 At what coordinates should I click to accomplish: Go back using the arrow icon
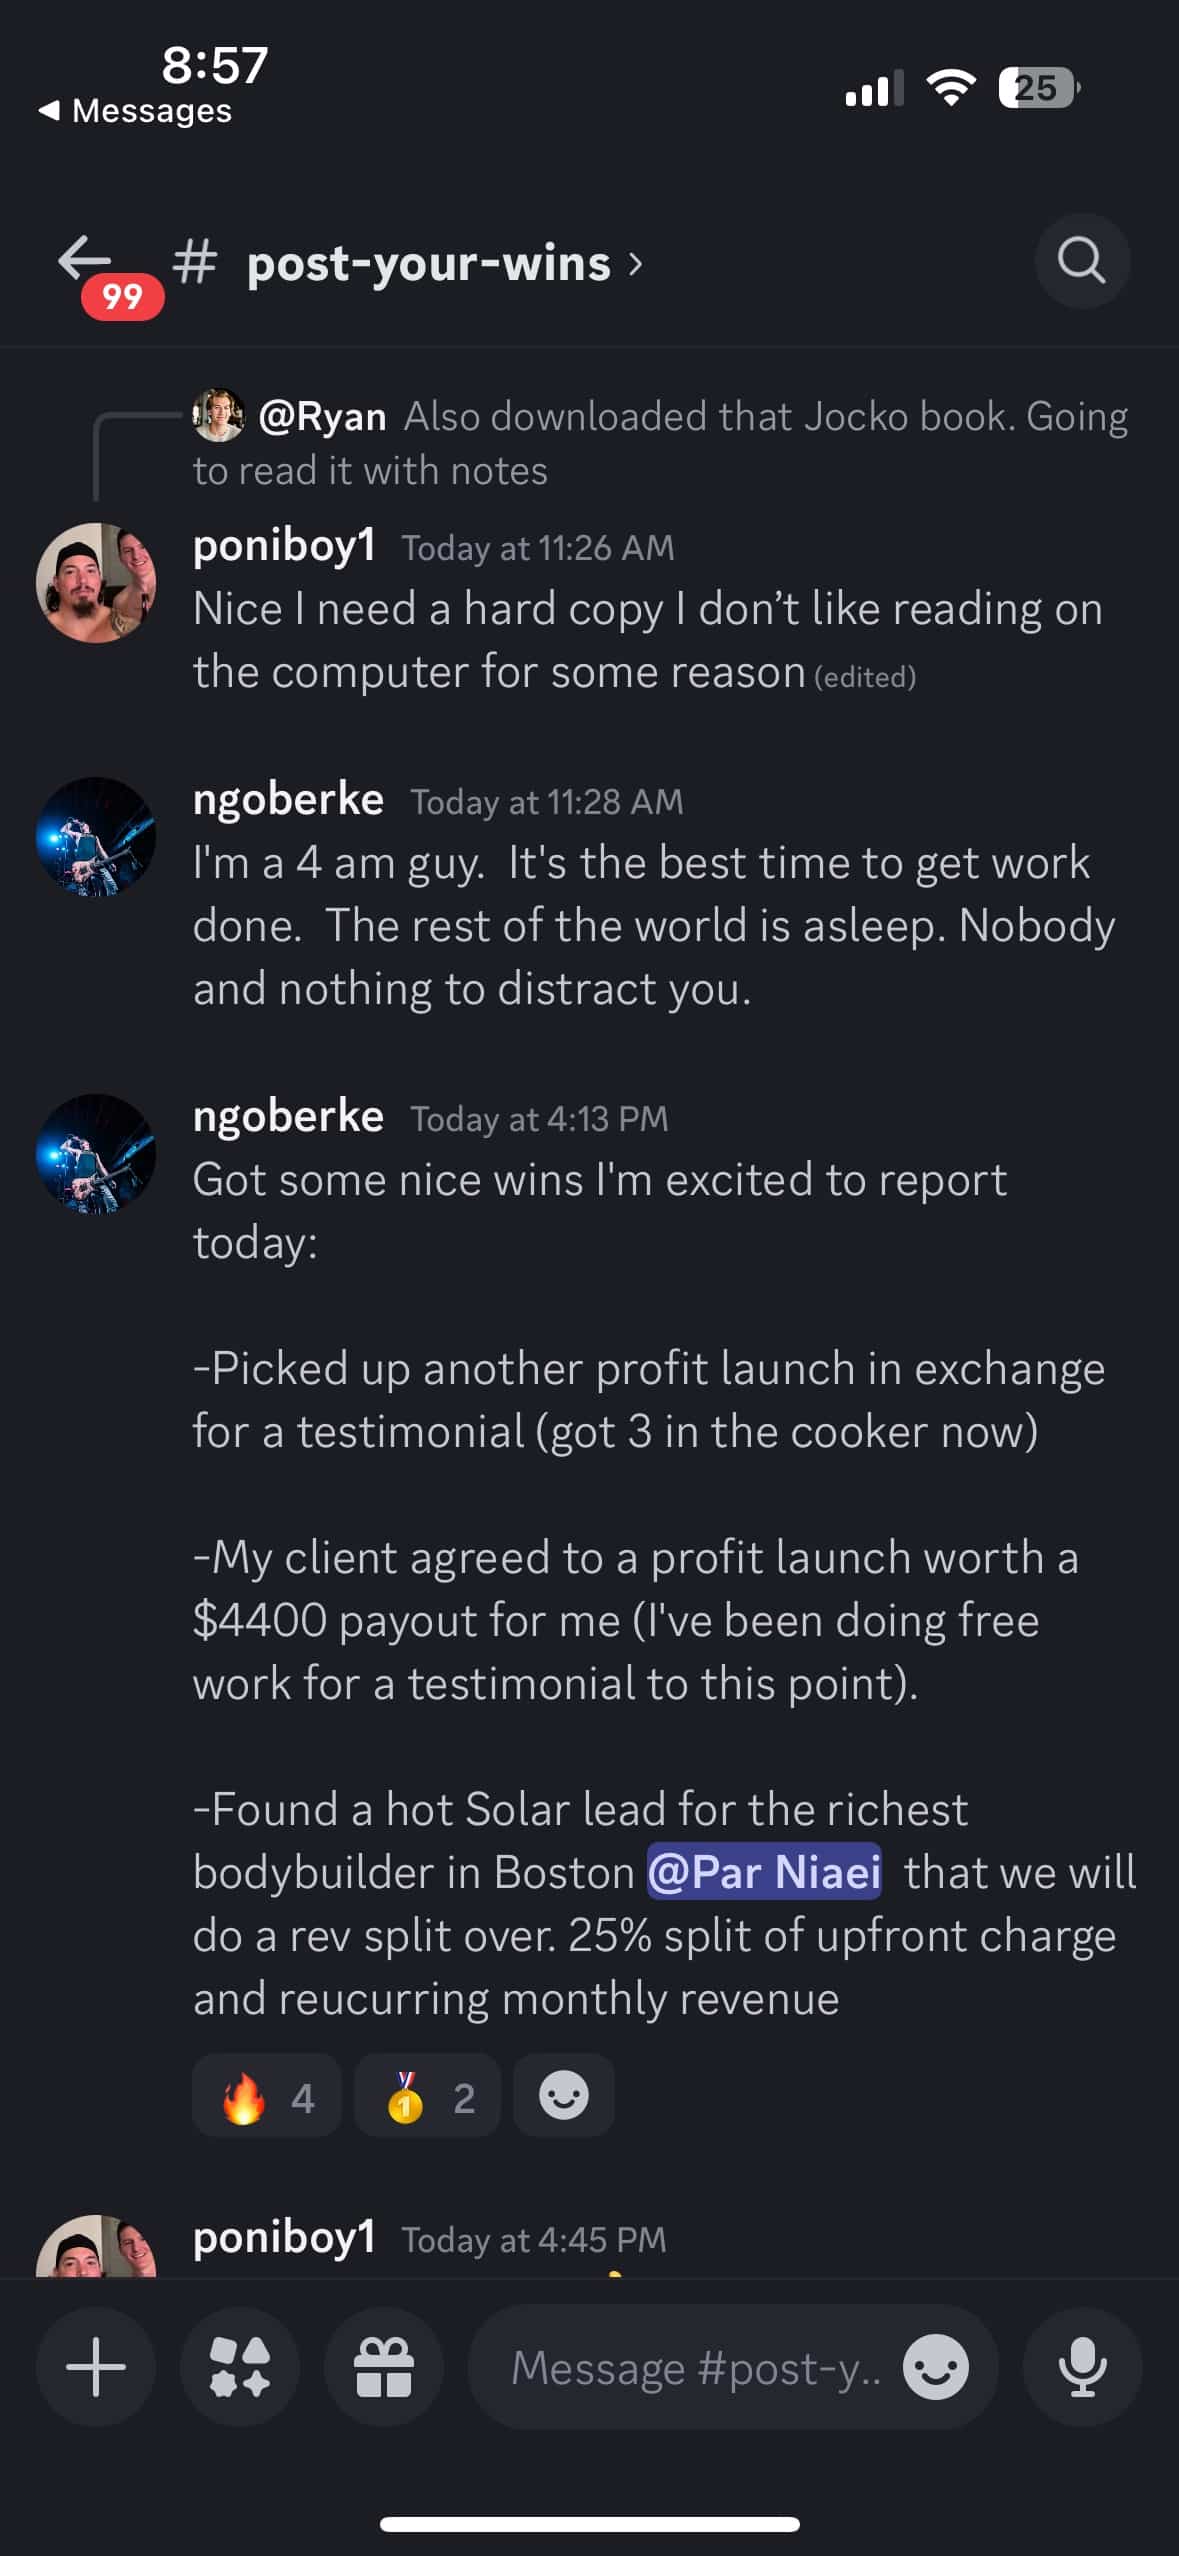point(85,259)
